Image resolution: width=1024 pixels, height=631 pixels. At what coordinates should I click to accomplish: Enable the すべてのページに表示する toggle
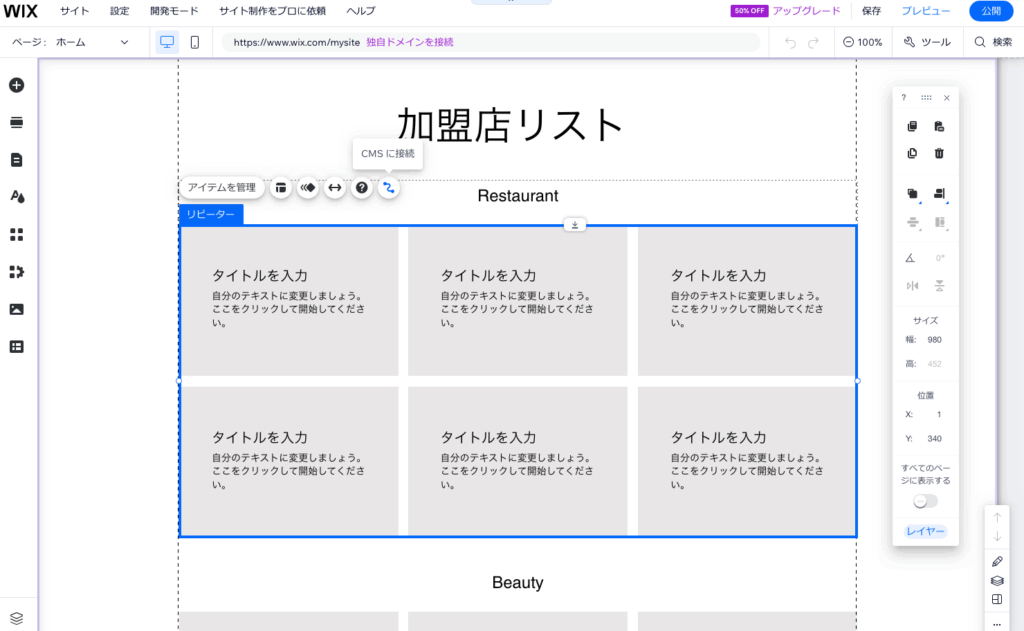point(924,501)
